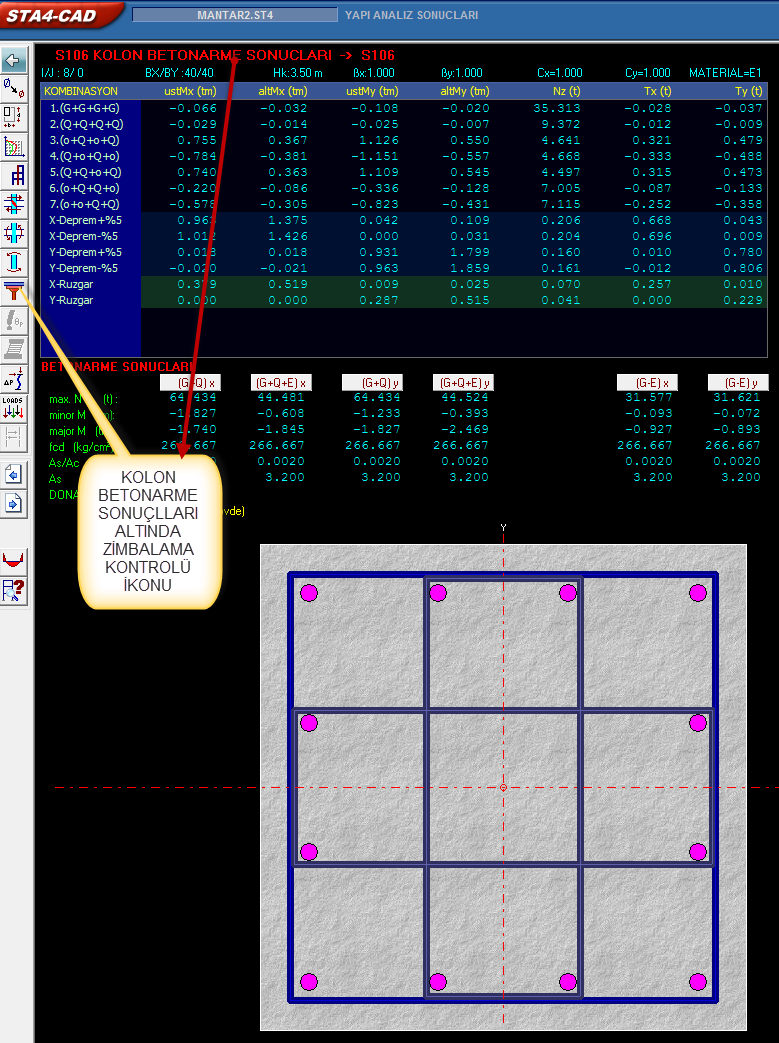Click the (G-E) x header button
The height and width of the screenshot is (1043, 779).
(x=647, y=382)
